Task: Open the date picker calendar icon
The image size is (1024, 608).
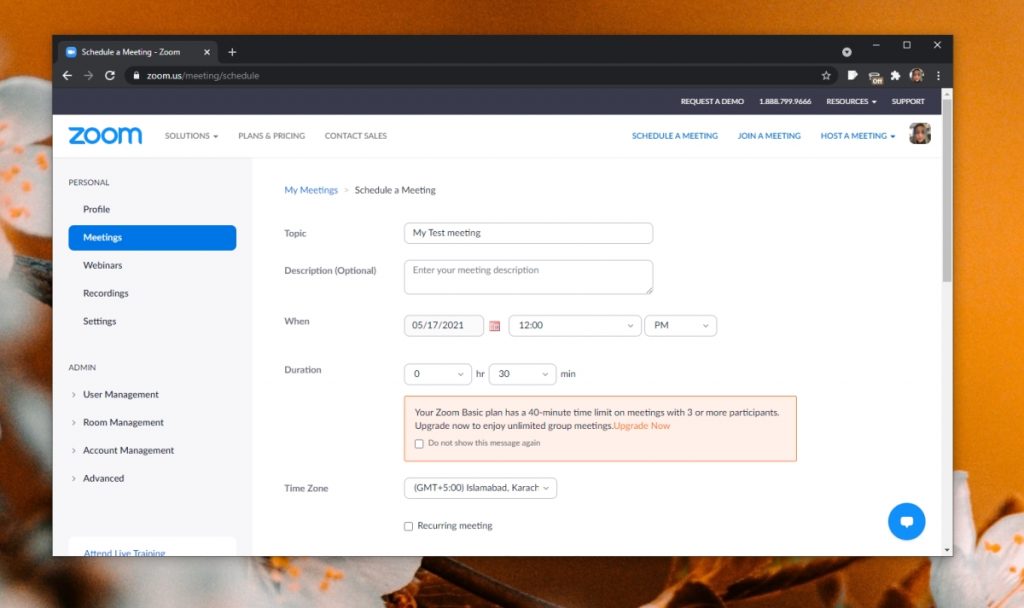Action: pos(495,325)
